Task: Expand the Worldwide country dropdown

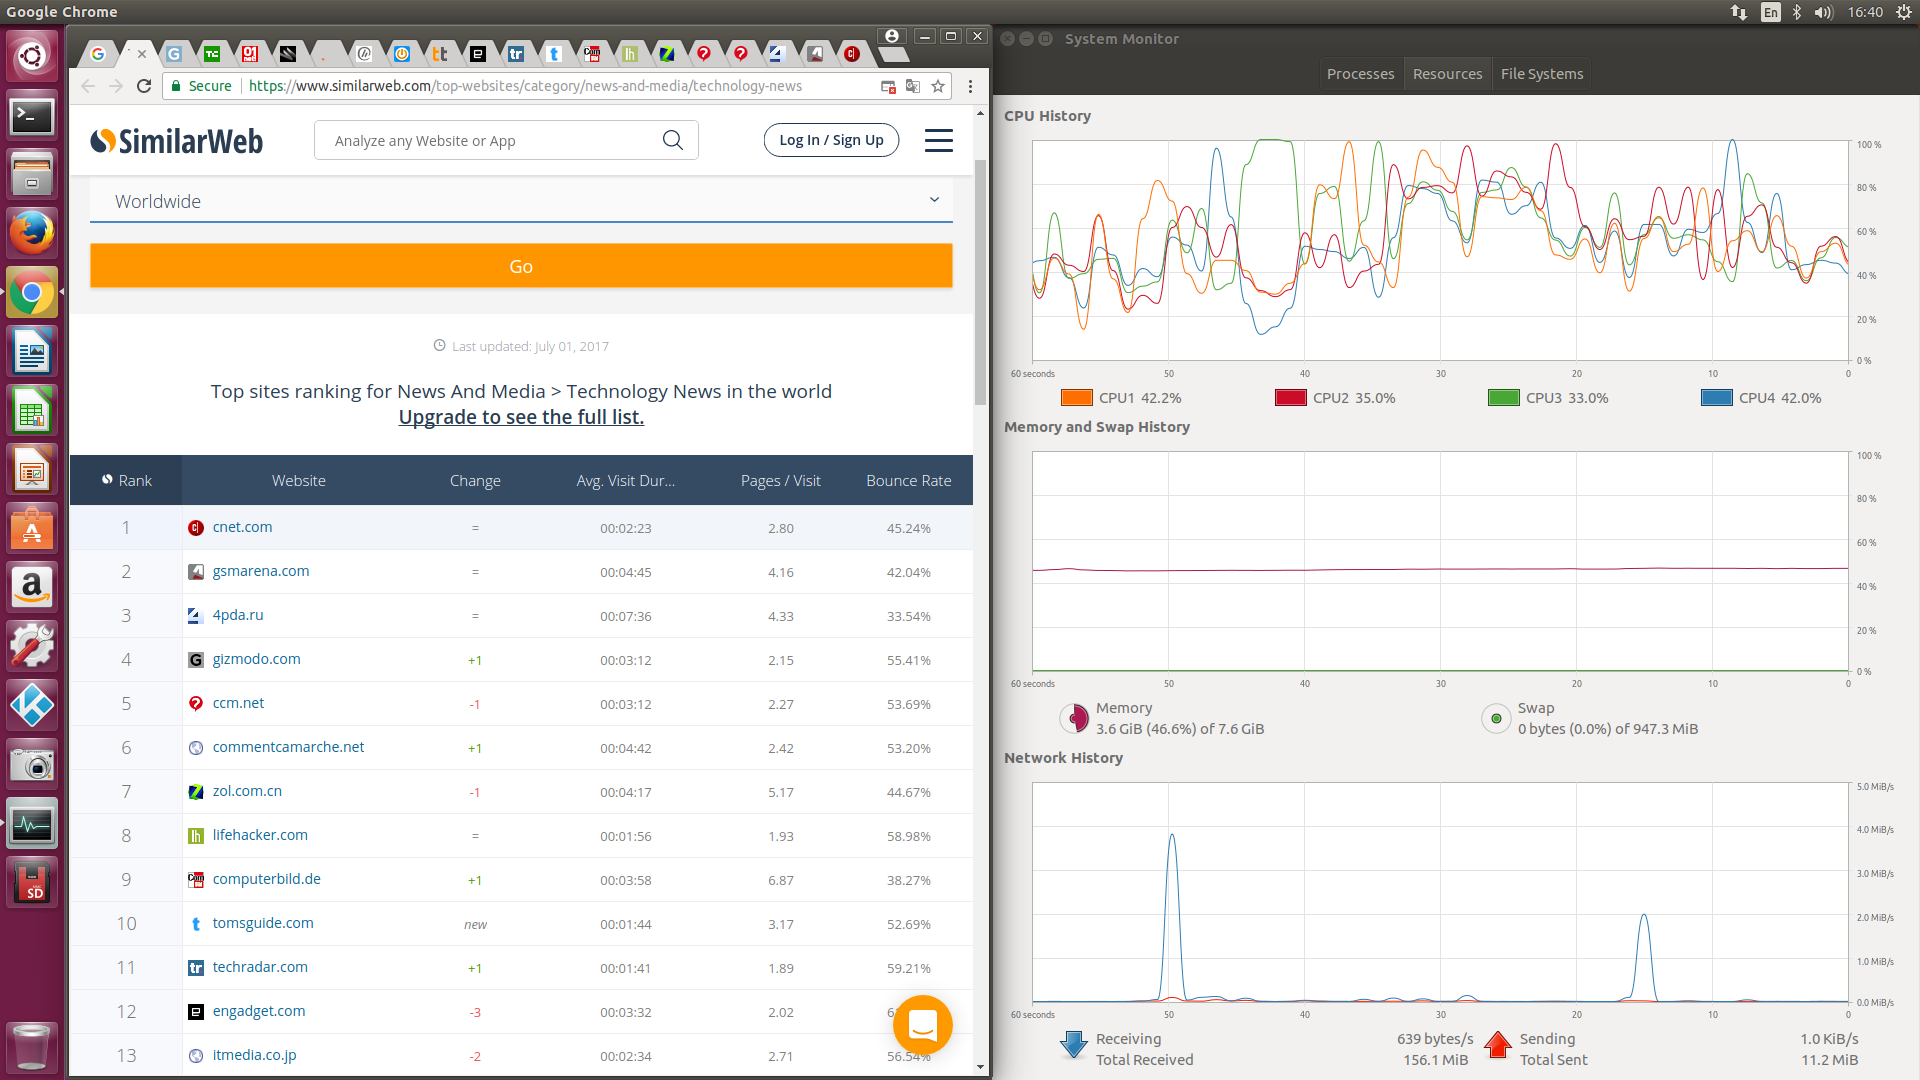Action: point(521,201)
